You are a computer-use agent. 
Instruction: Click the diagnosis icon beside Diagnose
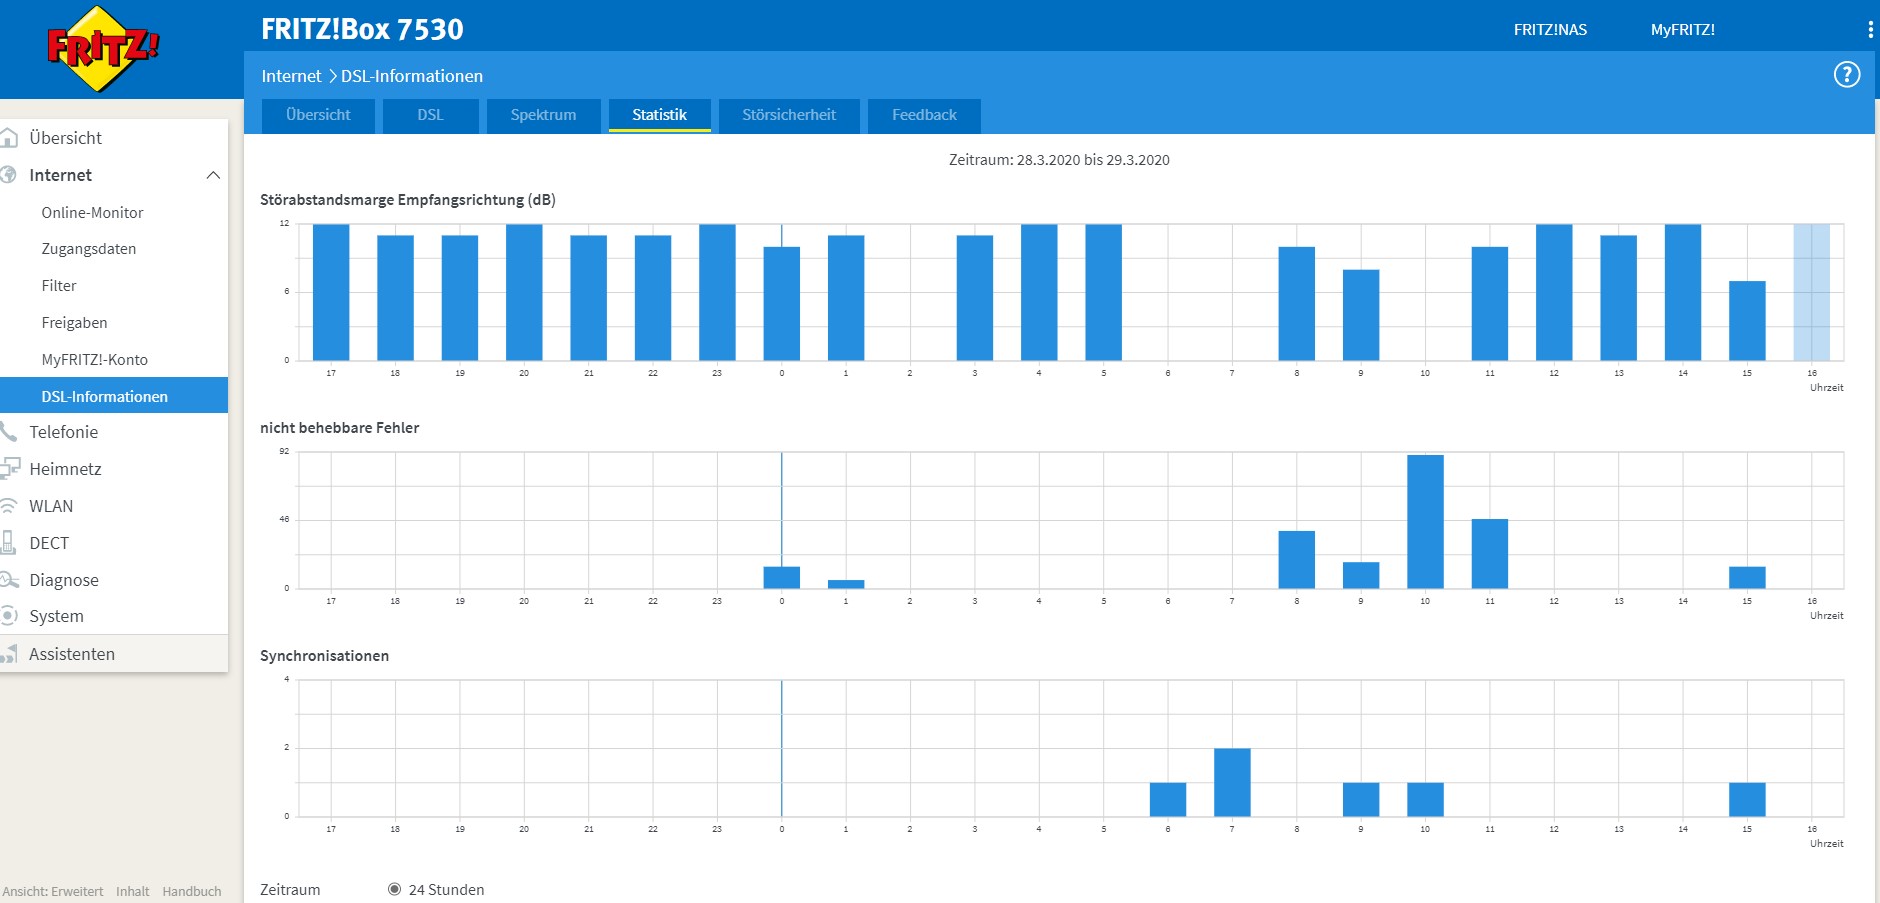[x=9, y=580]
